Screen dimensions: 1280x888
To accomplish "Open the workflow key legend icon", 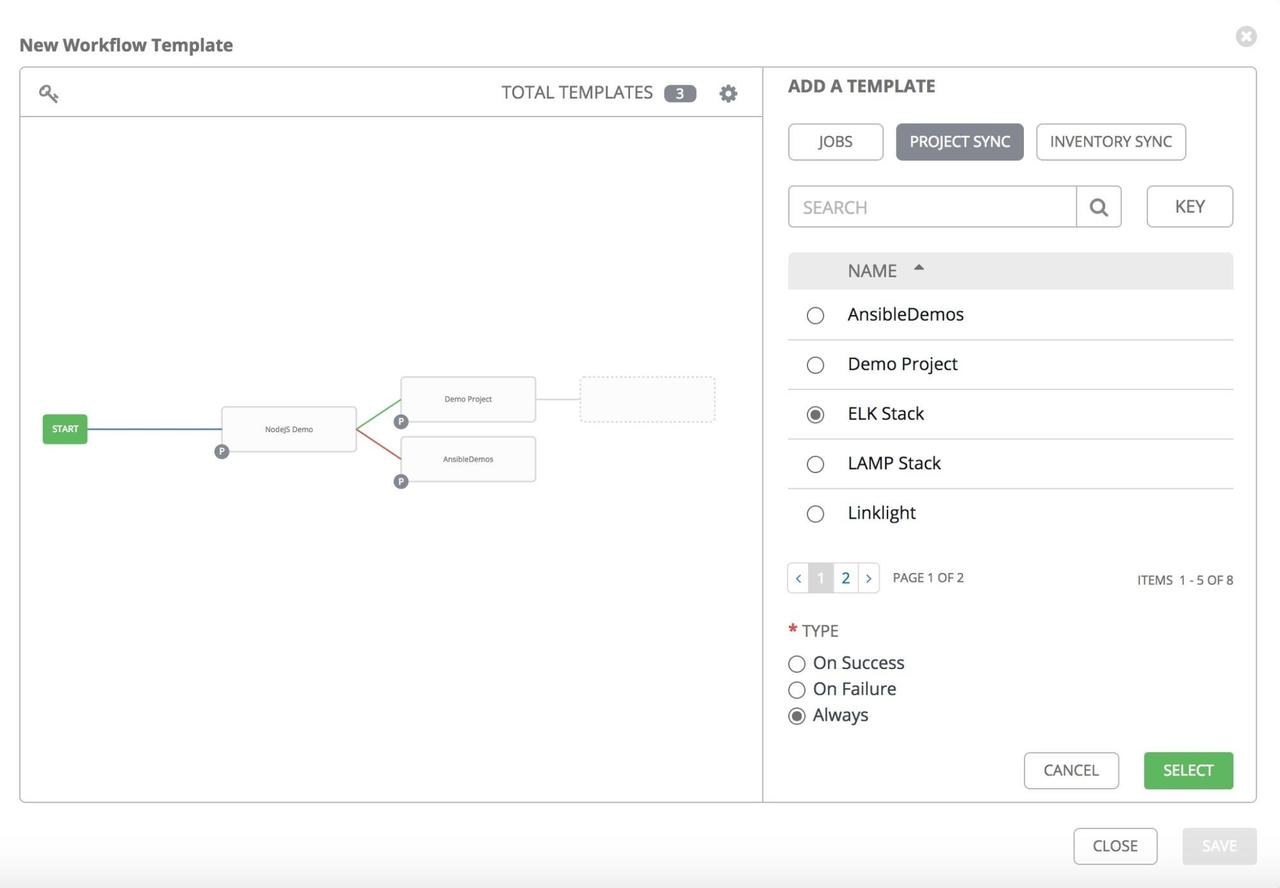I will 48,92.
